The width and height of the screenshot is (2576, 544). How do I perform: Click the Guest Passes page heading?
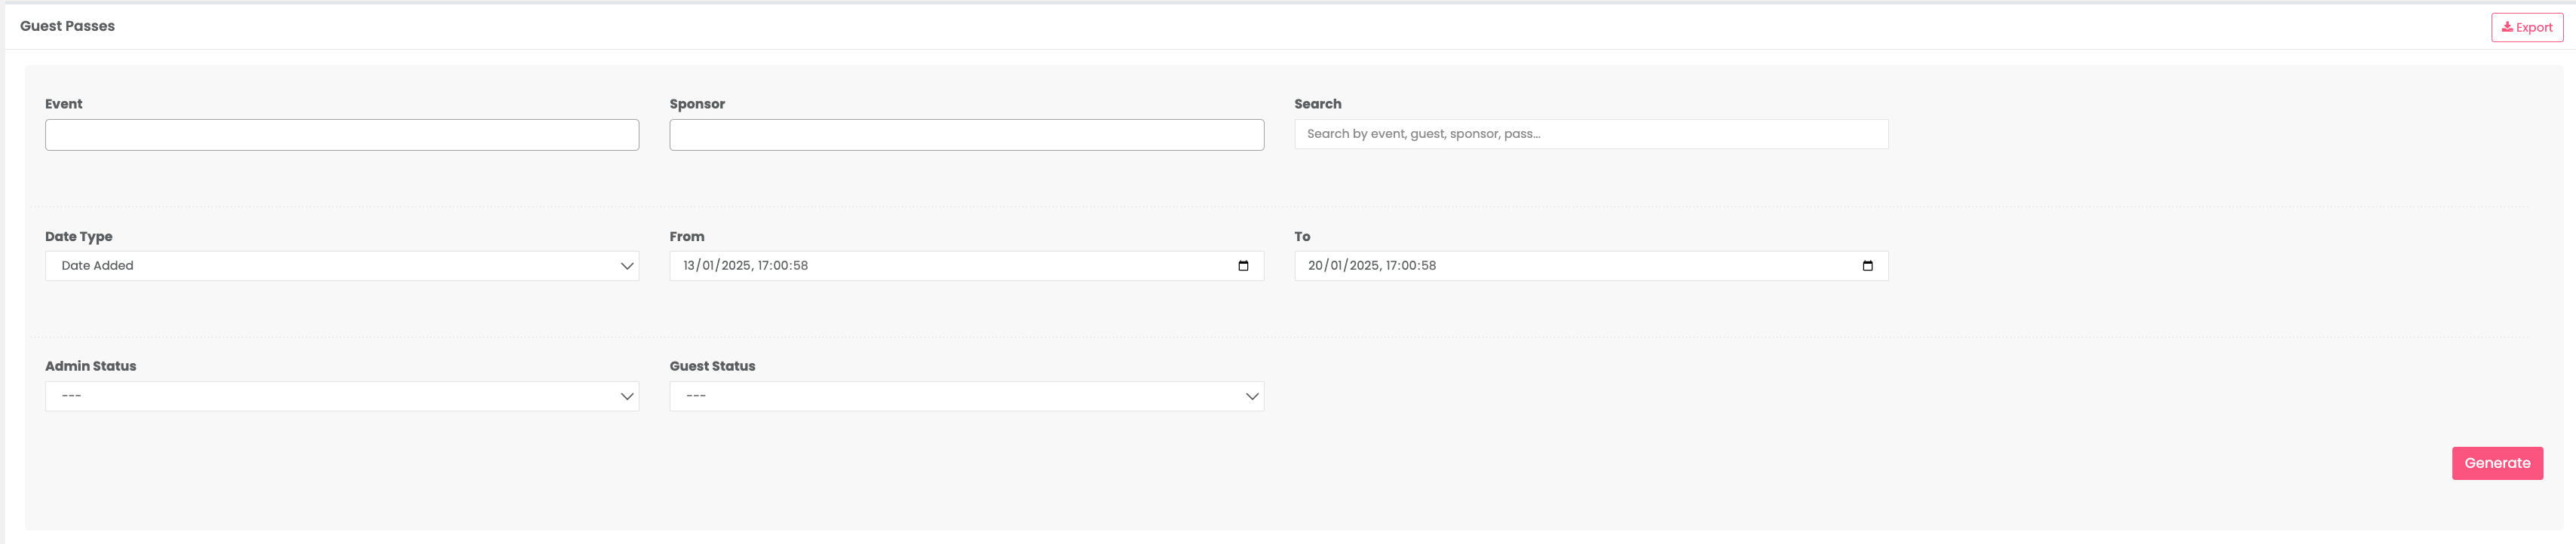coord(67,26)
